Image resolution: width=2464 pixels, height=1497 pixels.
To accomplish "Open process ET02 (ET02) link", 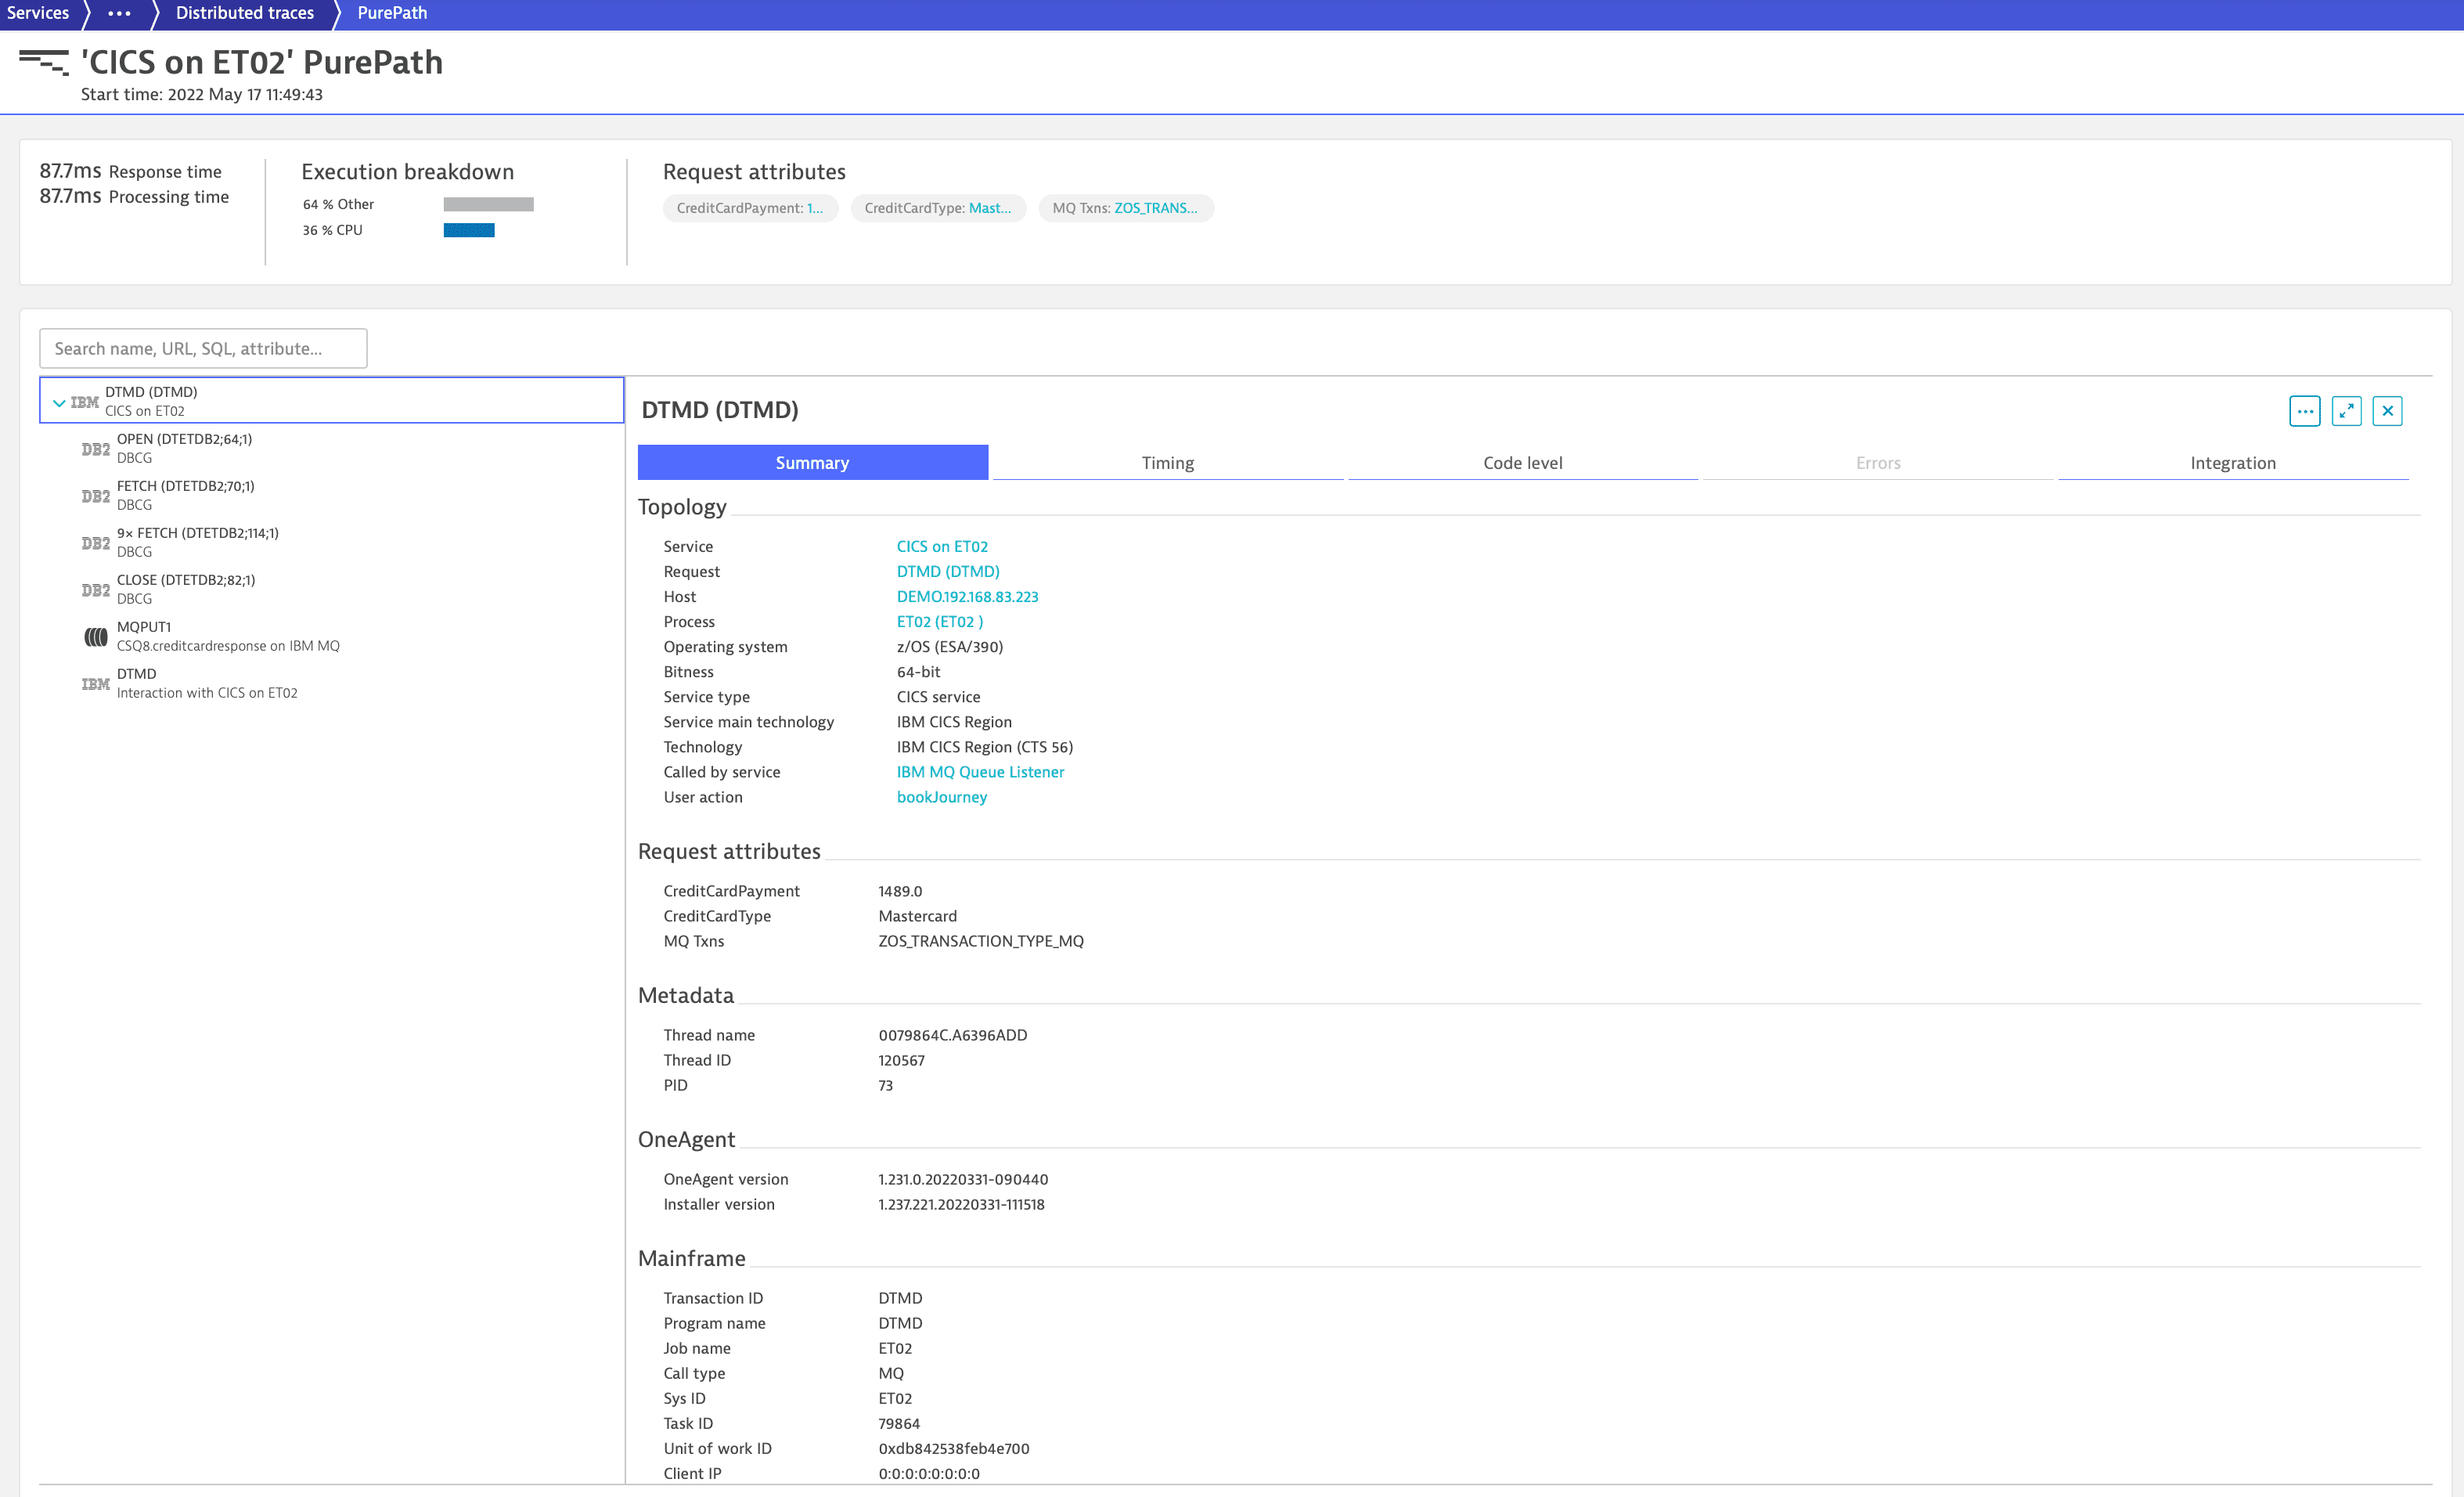I will (940, 621).
